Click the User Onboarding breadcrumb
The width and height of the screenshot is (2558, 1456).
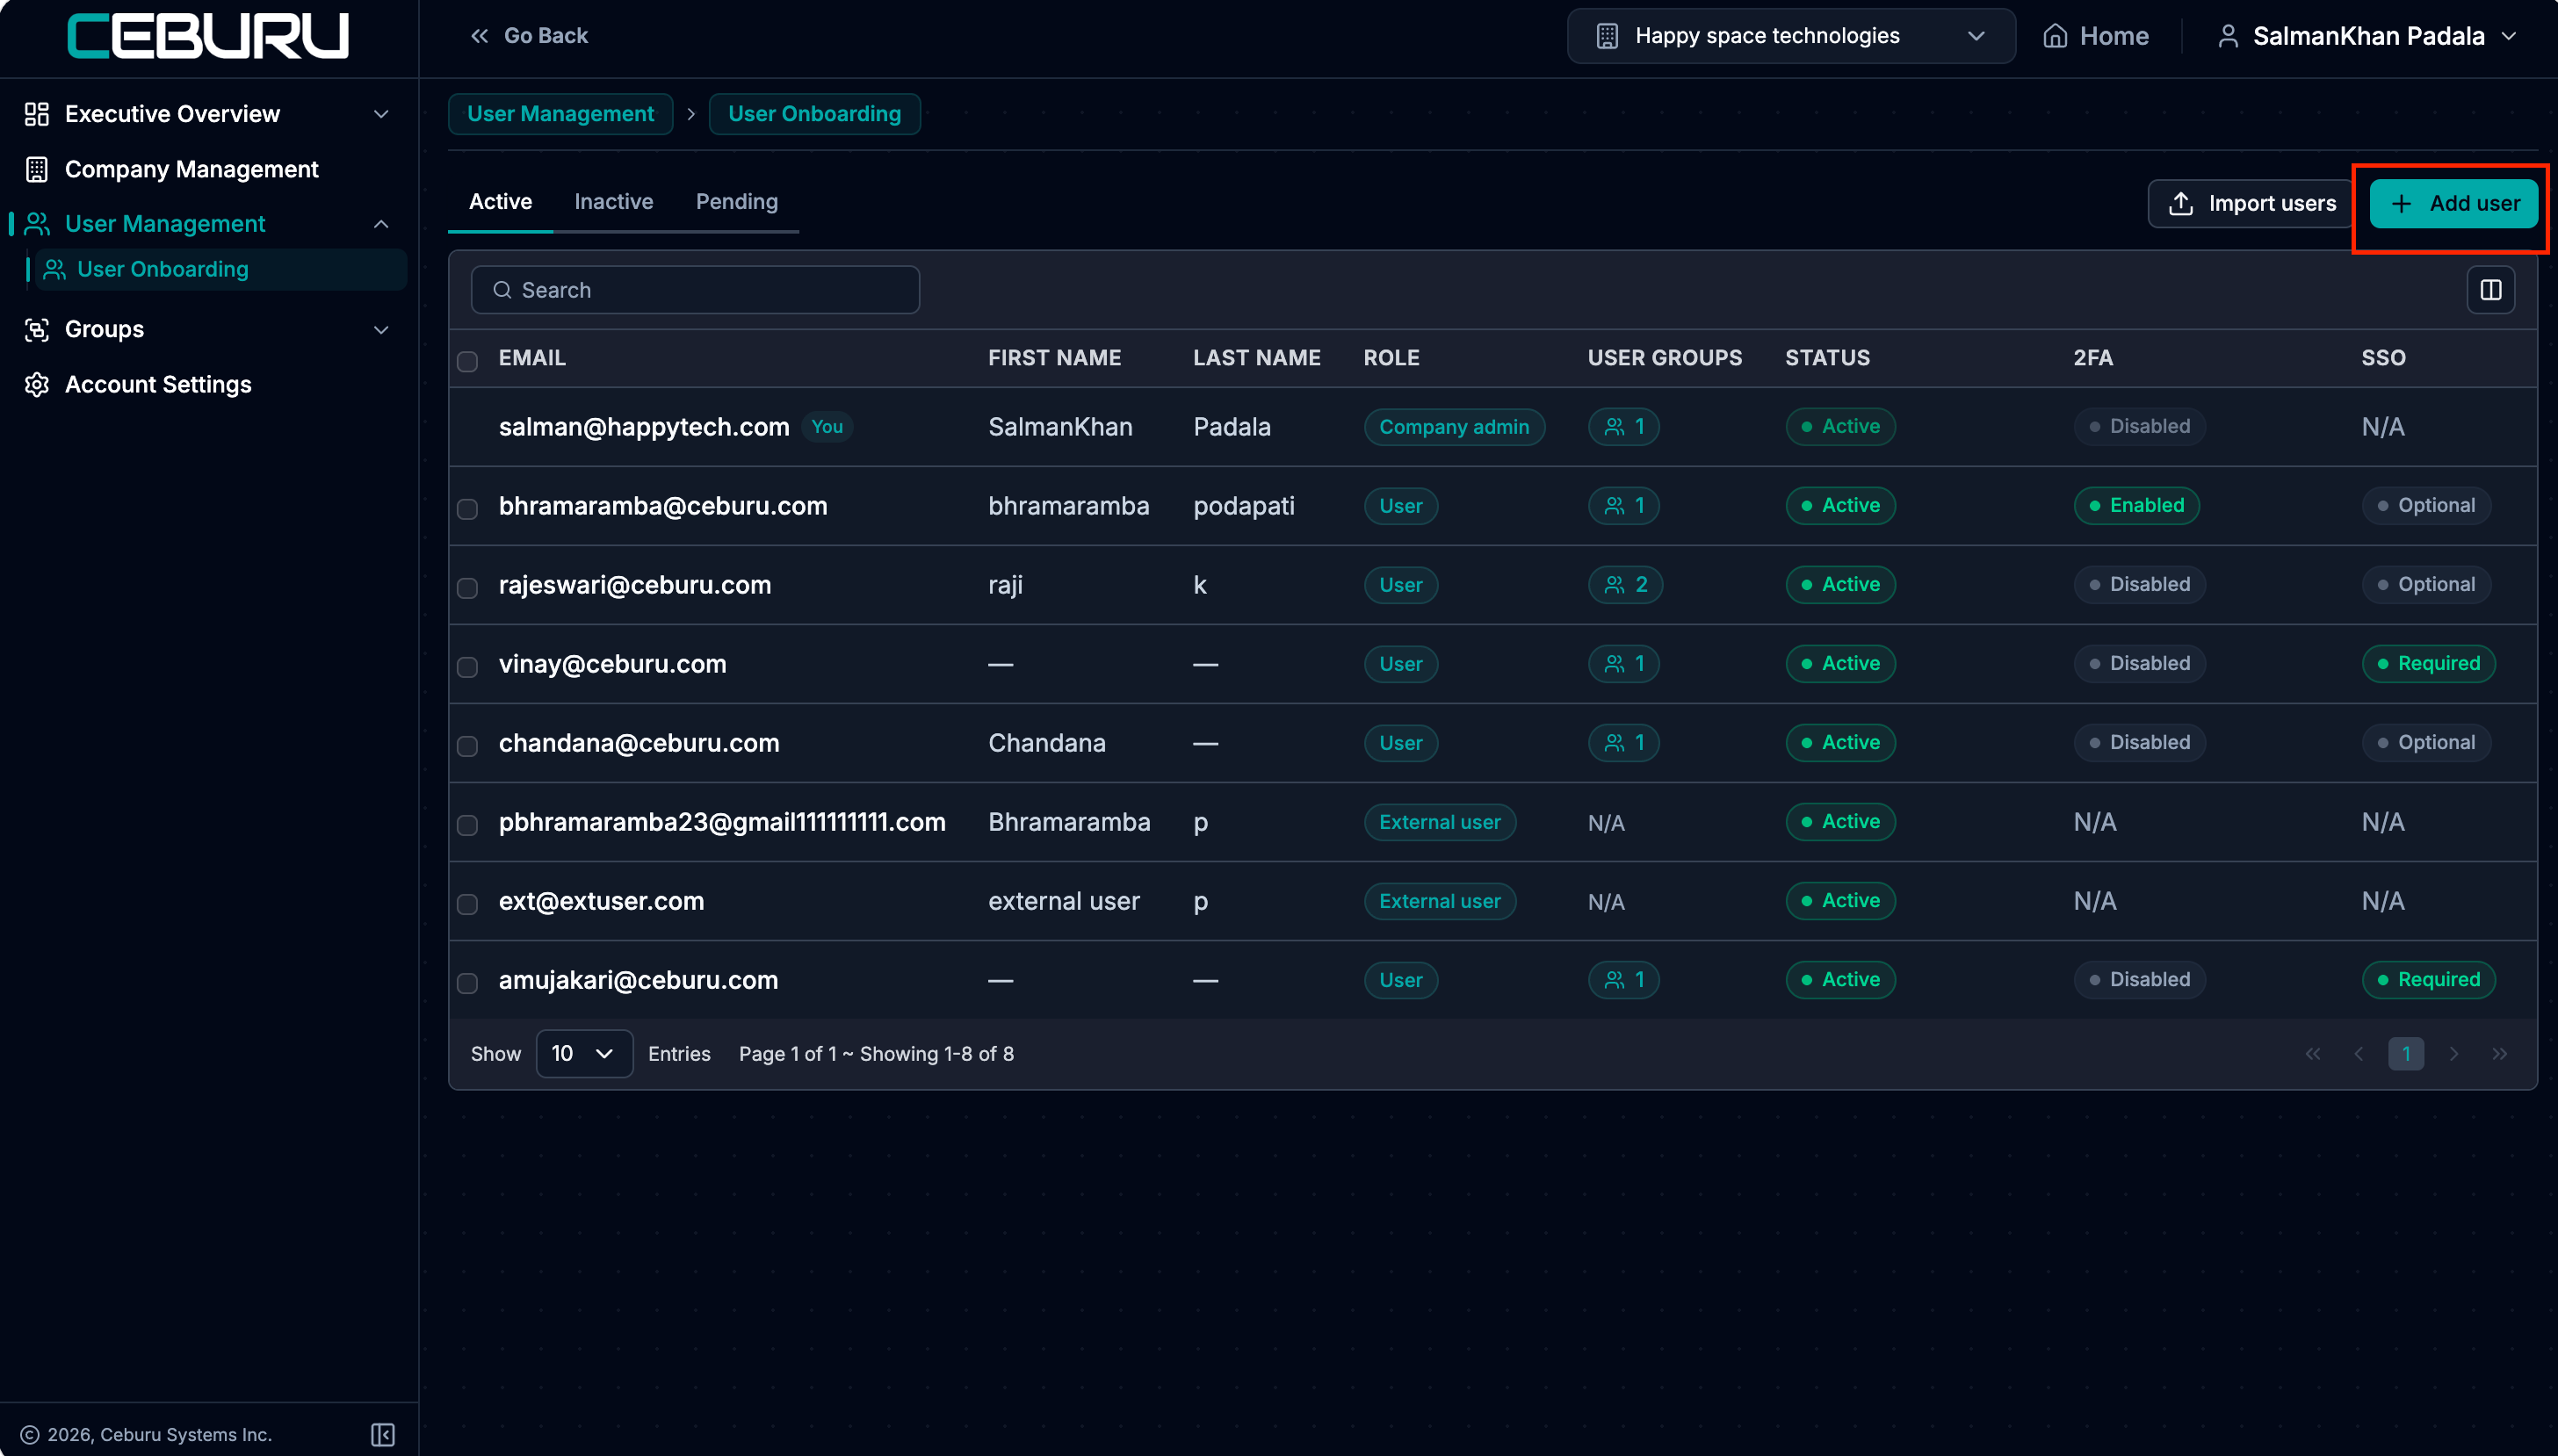tap(814, 114)
